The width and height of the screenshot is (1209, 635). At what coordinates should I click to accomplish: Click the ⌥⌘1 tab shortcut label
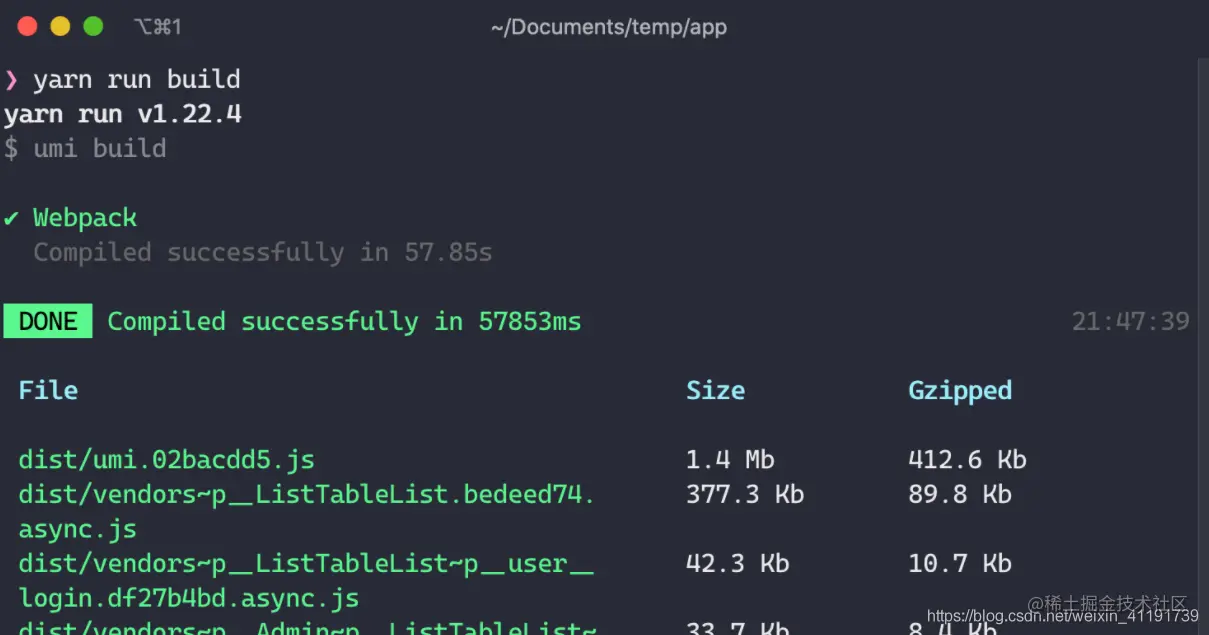(157, 27)
